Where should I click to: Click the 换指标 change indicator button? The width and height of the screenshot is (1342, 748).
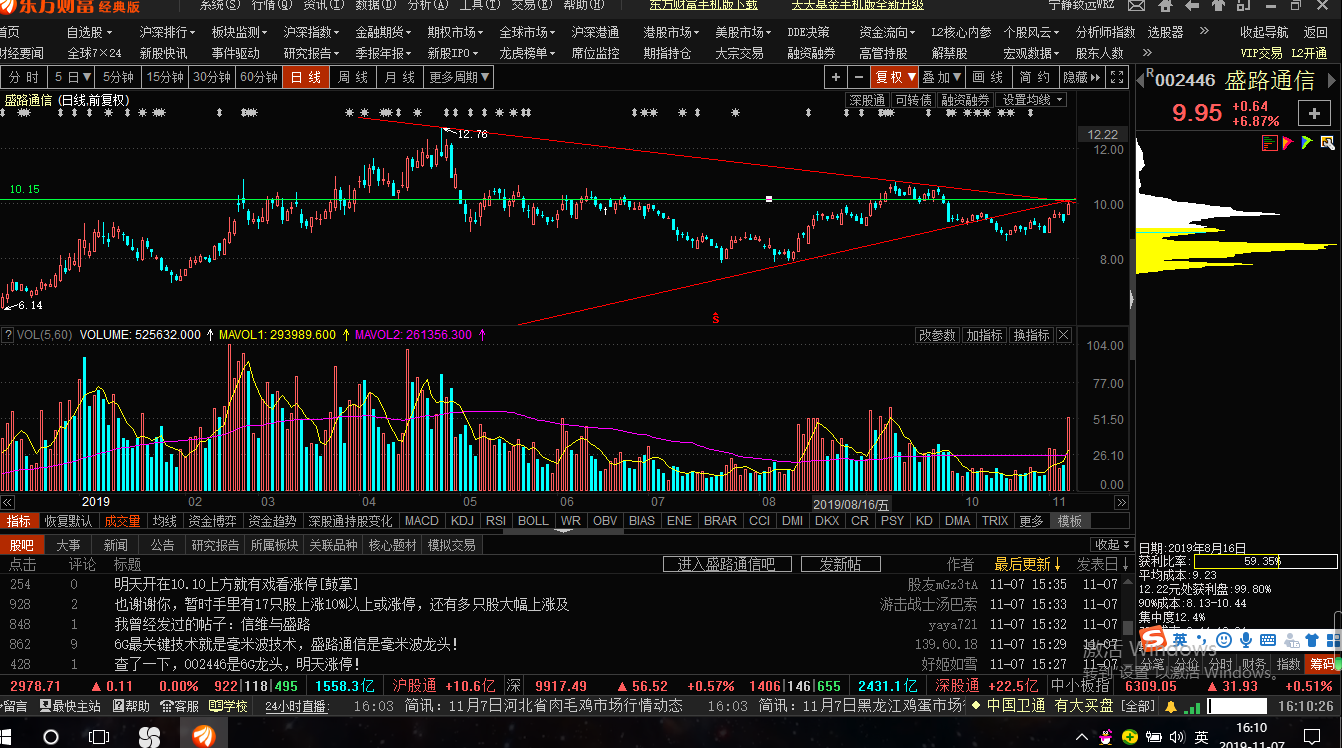[x=1031, y=335]
